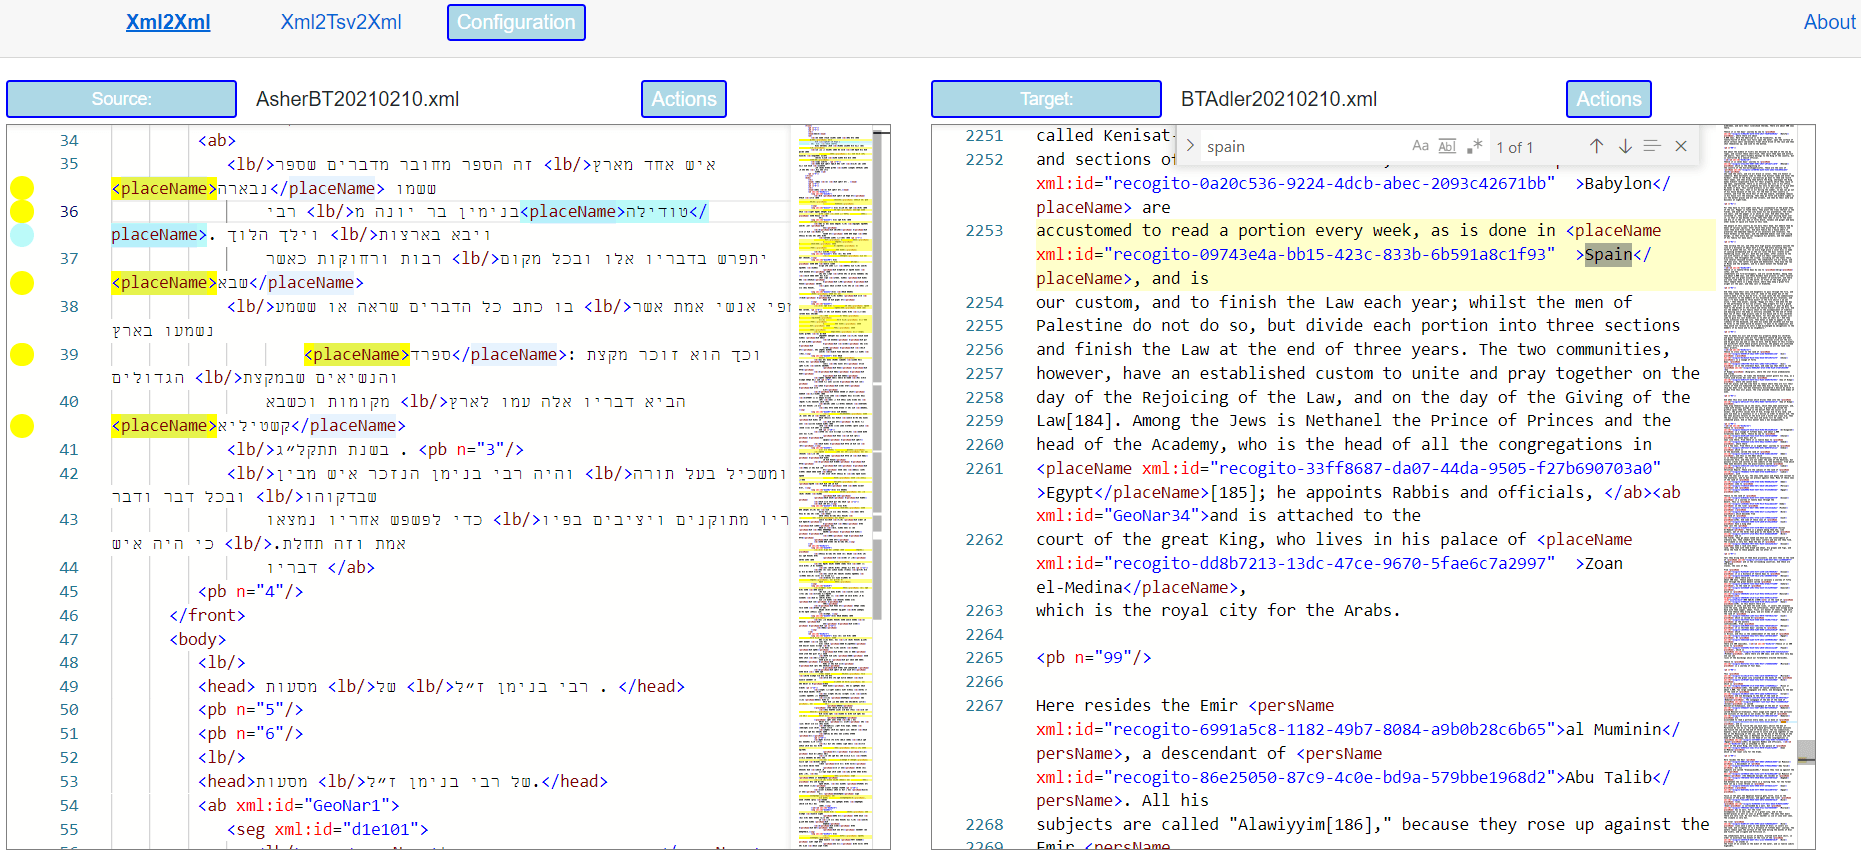Open the Source panel Actions menu

684,99
